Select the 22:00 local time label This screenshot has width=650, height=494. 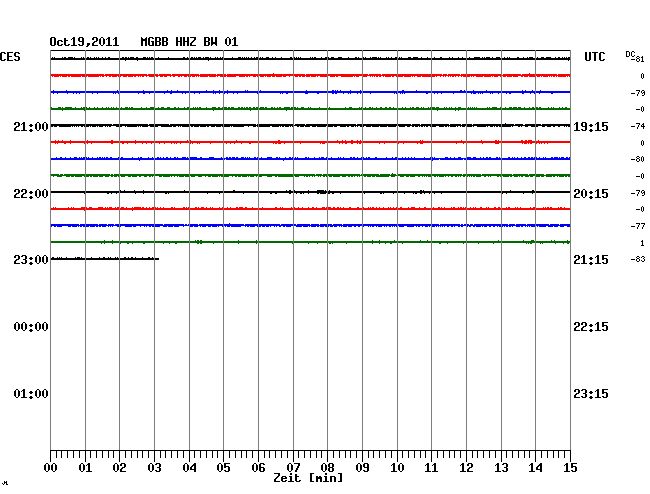[x=31, y=194]
